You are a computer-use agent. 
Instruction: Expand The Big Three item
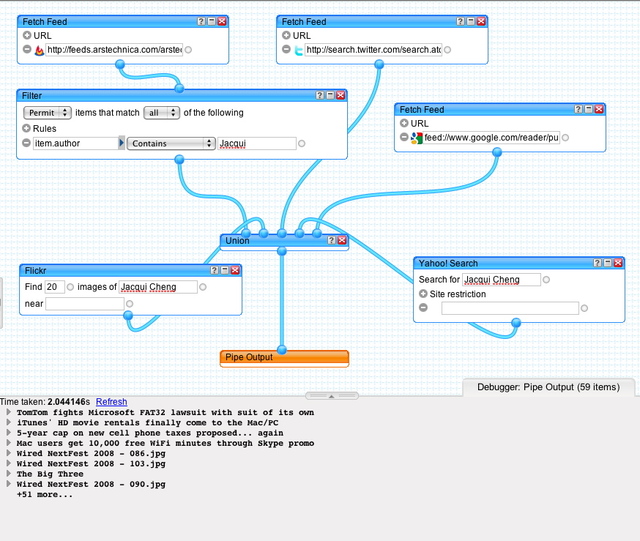[x=8, y=473]
